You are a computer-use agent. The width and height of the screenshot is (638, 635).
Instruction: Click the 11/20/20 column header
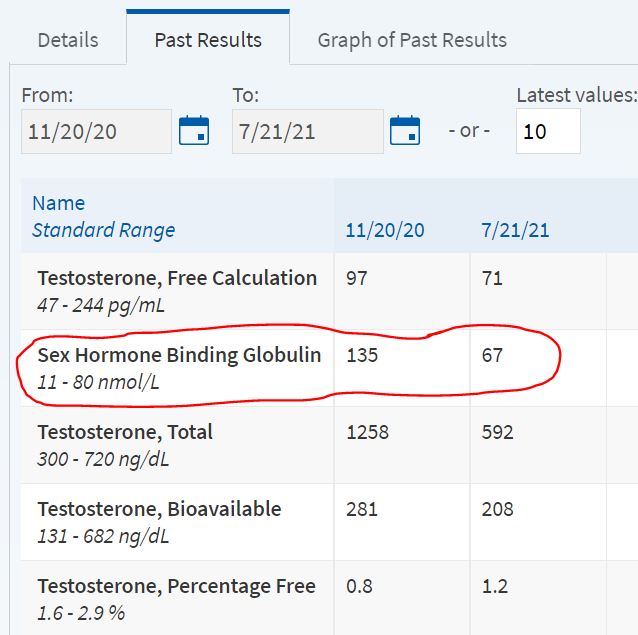click(x=385, y=230)
